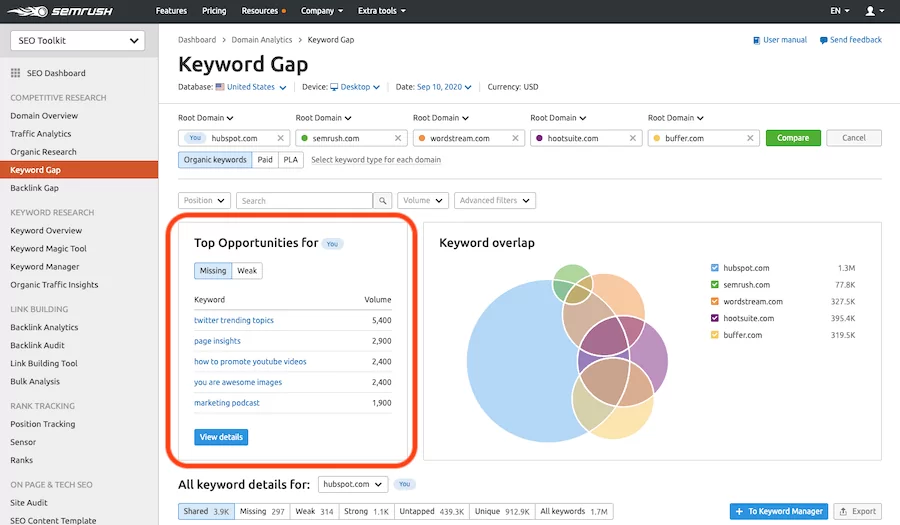Open Position Tracking in sidebar
Image resolution: width=900 pixels, height=525 pixels.
tap(42, 424)
